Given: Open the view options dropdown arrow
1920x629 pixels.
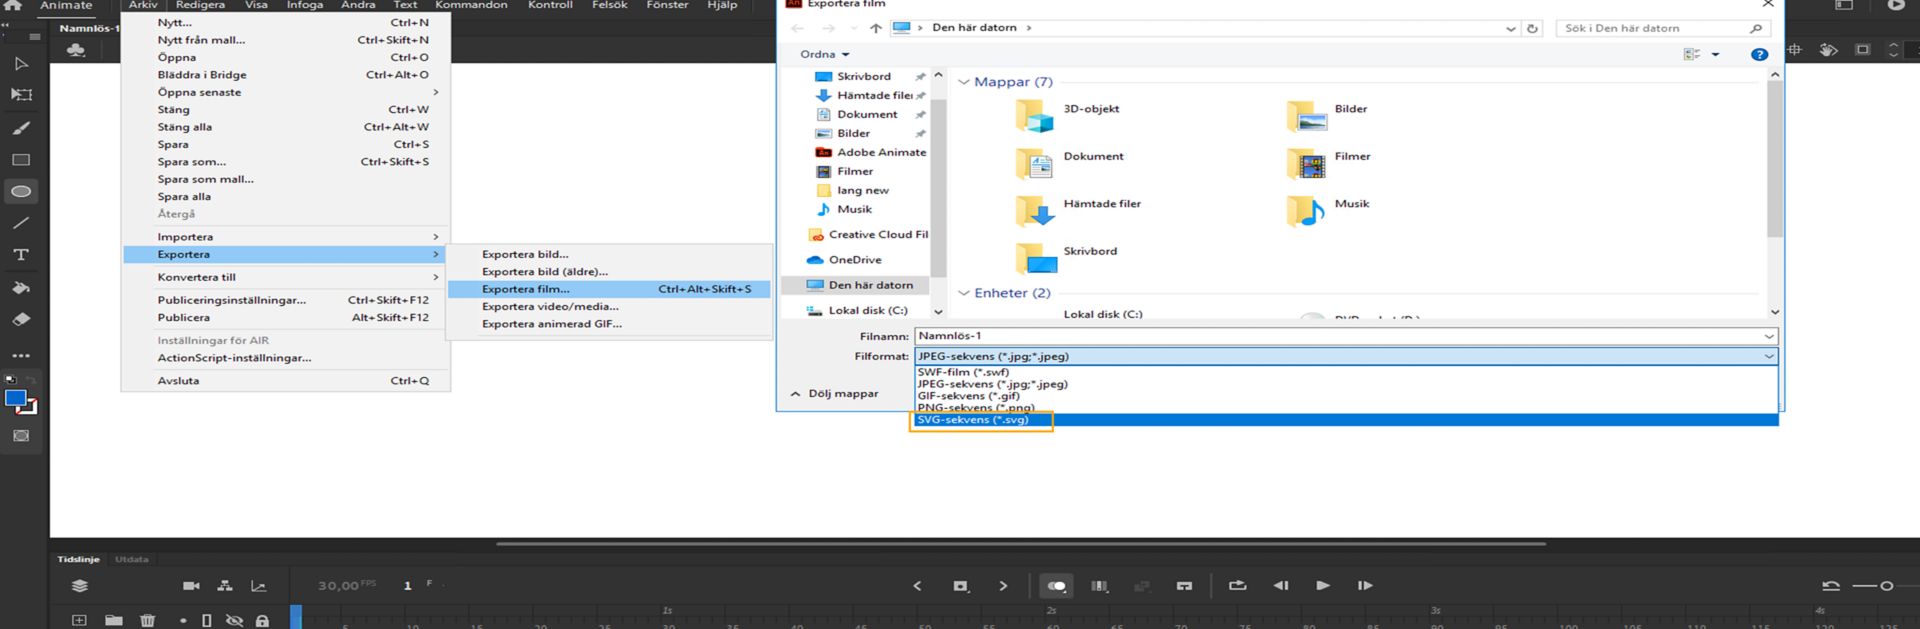Looking at the screenshot, I should pyautogui.click(x=1715, y=55).
